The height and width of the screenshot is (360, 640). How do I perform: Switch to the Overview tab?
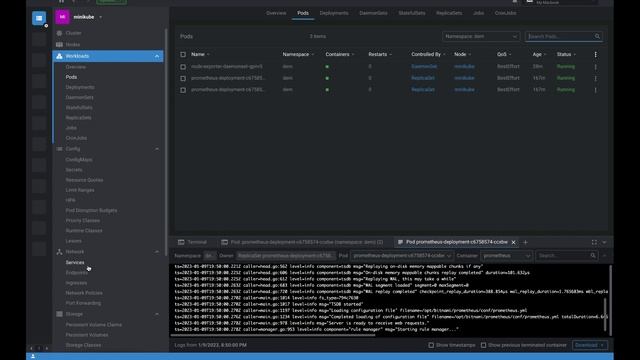pyautogui.click(x=276, y=13)
